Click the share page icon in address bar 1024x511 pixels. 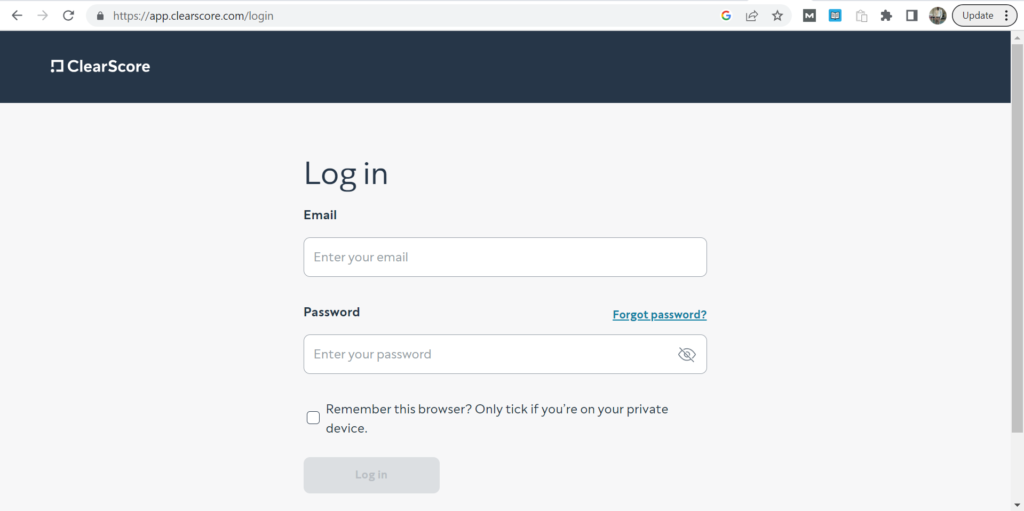tap(752, 16)
